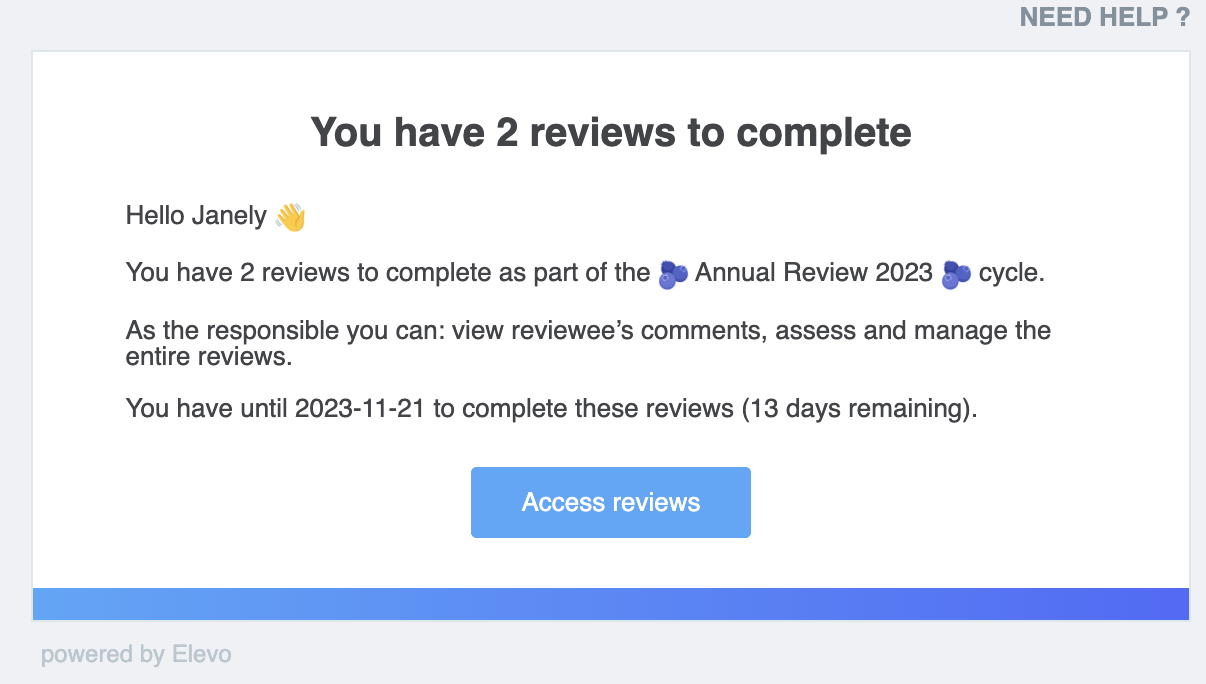This screenshot has height=684, width=1206.
Task: Click the Hello Janely greeting text
Action: (x=196, y=216)
